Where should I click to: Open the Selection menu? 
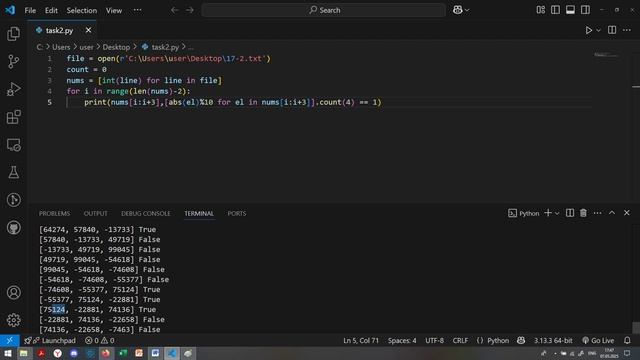(82, 10)
